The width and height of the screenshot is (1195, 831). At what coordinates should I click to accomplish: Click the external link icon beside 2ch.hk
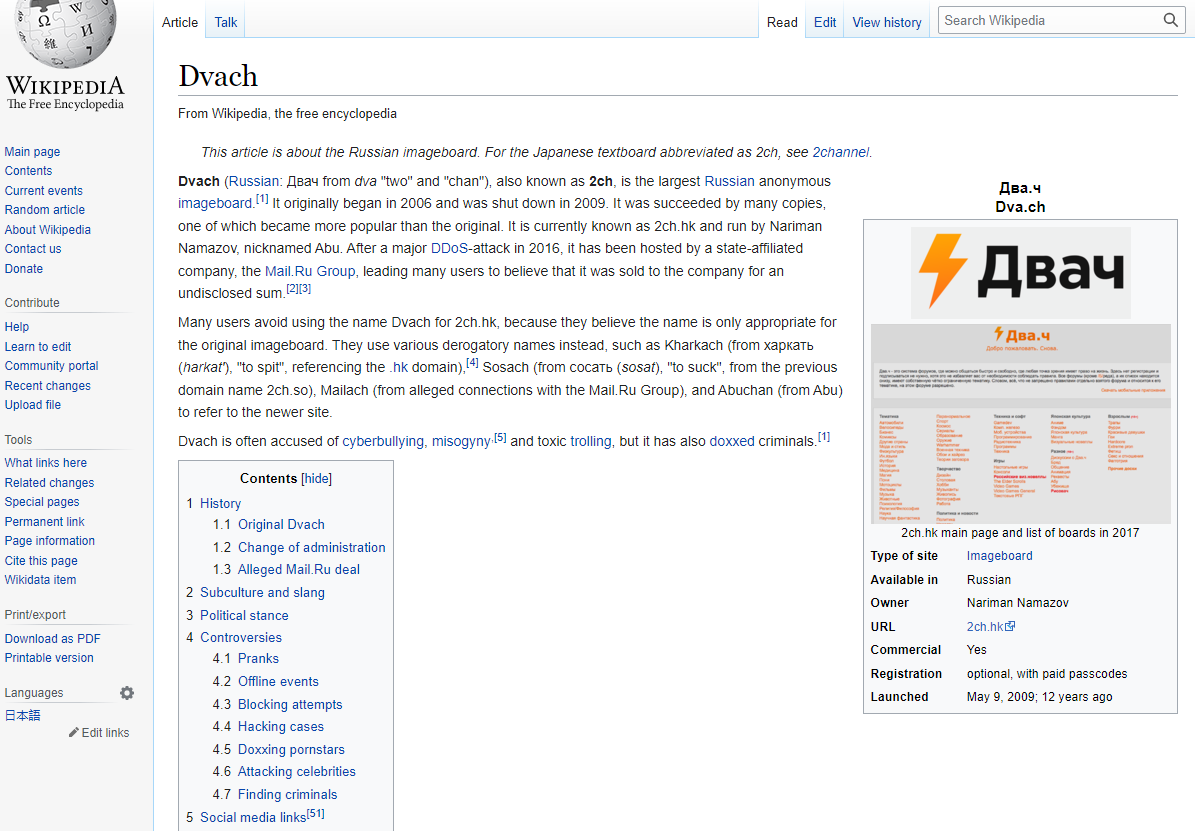pyautogui.click(x=1011, y=626)
